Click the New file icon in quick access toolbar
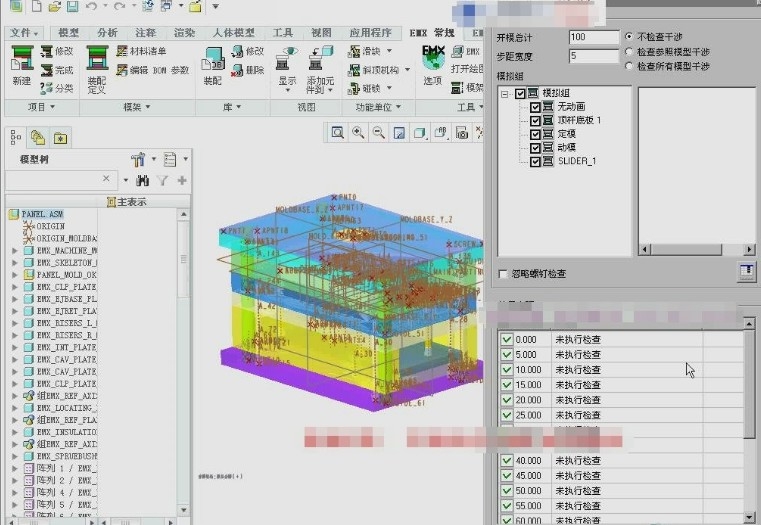This screenshot has height=525, width=761. coord(36,6)
